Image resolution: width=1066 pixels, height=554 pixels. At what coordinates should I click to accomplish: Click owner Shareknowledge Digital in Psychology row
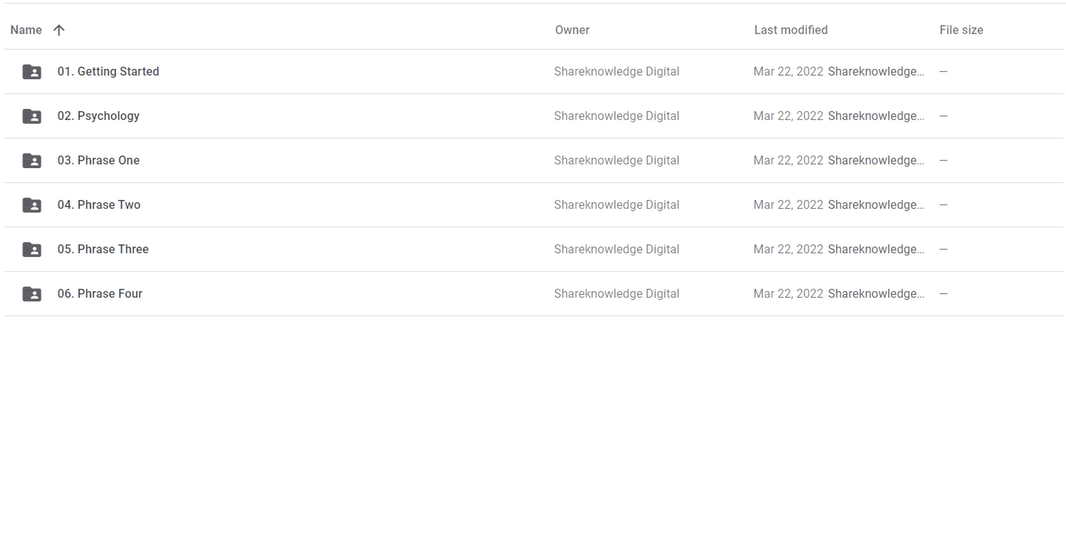616,116
